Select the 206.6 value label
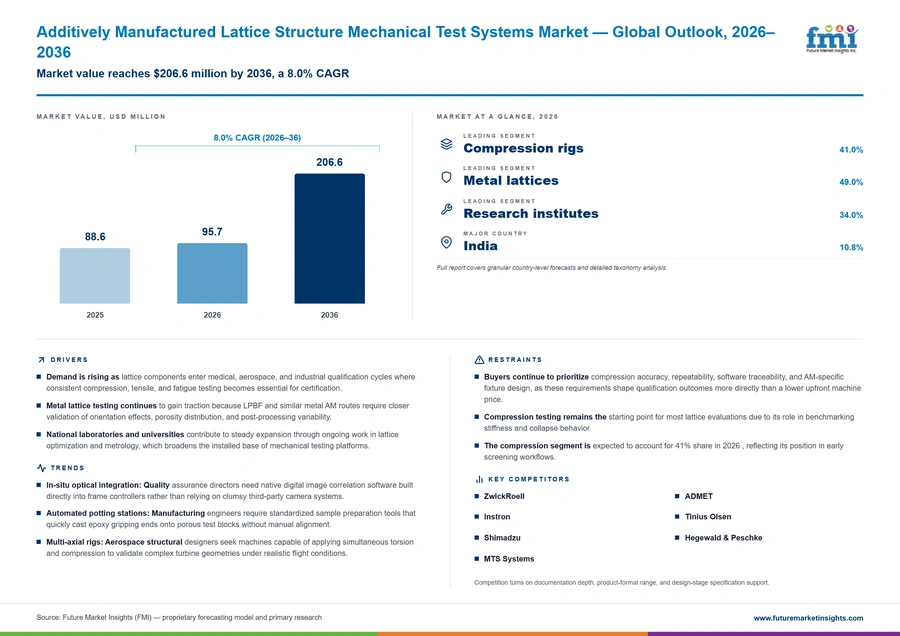 [329, 162]
